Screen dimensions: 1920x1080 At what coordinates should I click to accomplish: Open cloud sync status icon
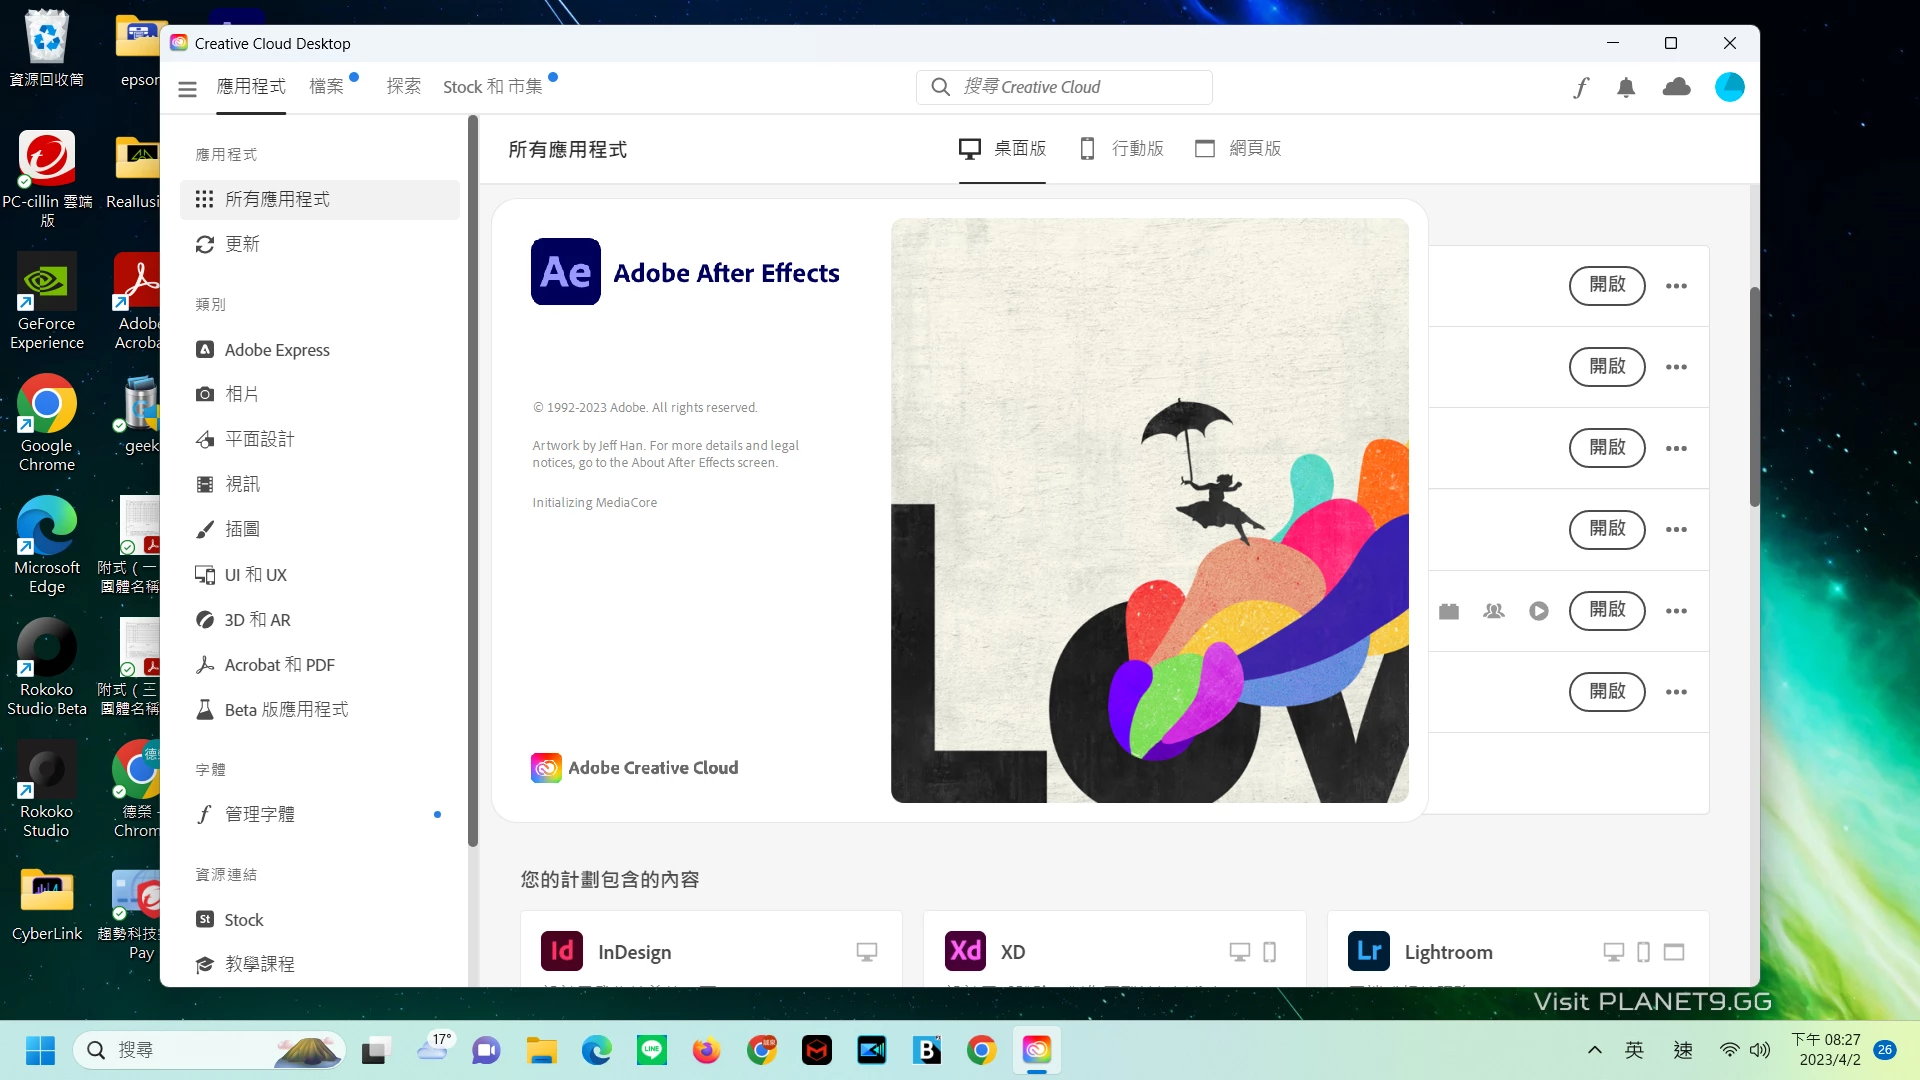(x=1676, y=88)
